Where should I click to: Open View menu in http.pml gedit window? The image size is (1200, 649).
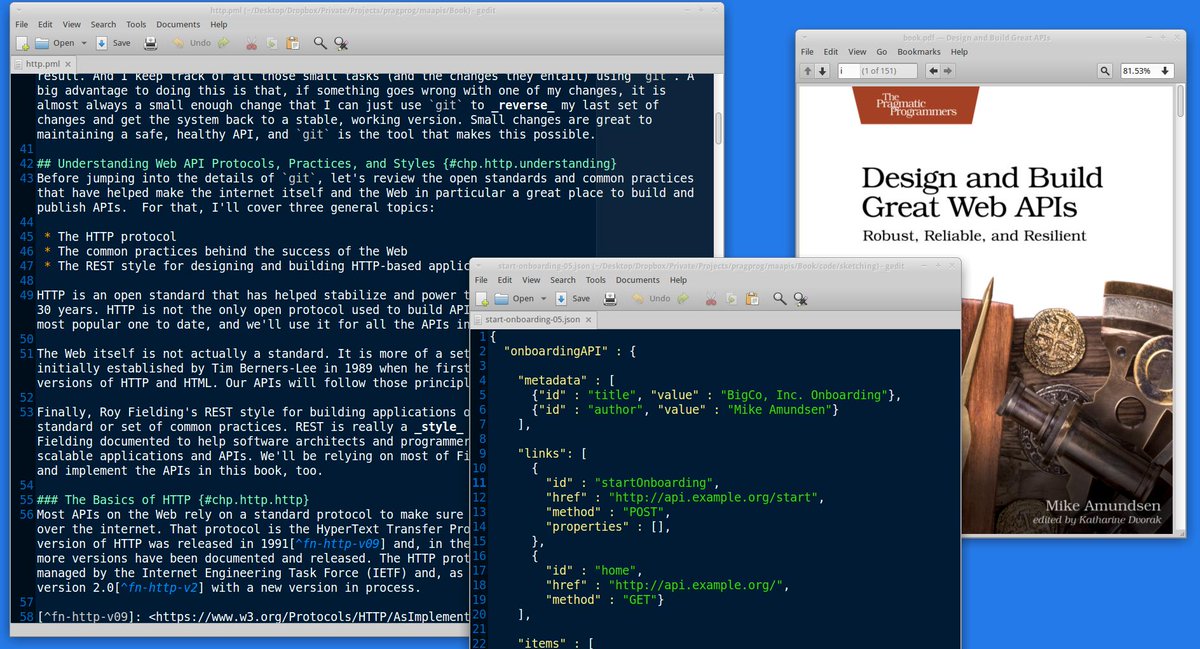(x=72, y=24)
